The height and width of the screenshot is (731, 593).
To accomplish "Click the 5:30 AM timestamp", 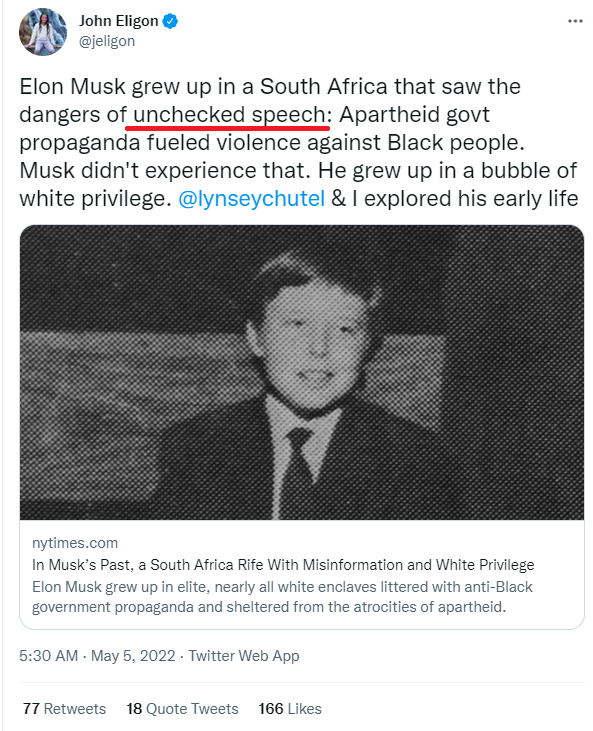I will [48, 656].
